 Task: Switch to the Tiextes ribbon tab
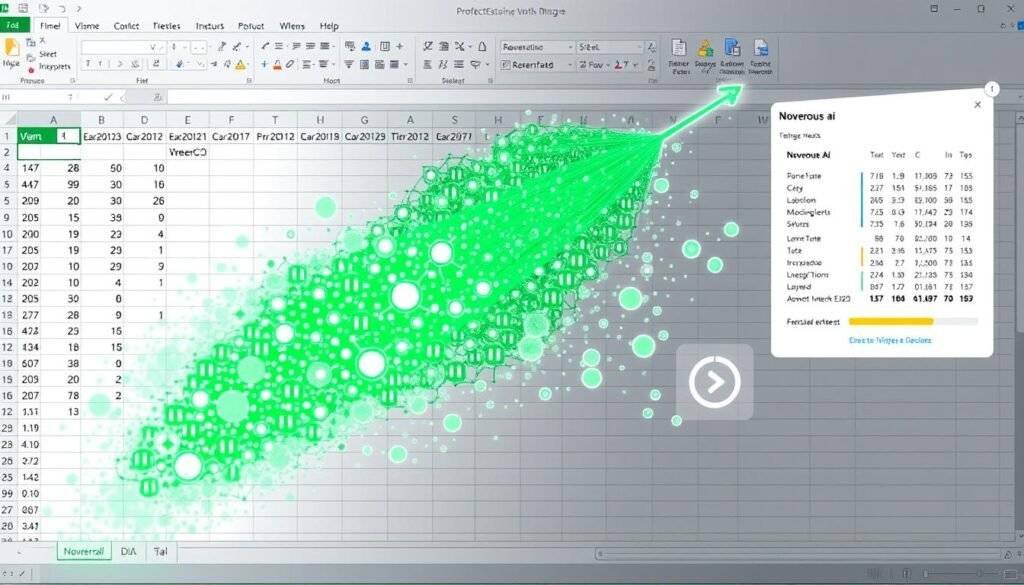pyautogui.click(x=167, y=25)
